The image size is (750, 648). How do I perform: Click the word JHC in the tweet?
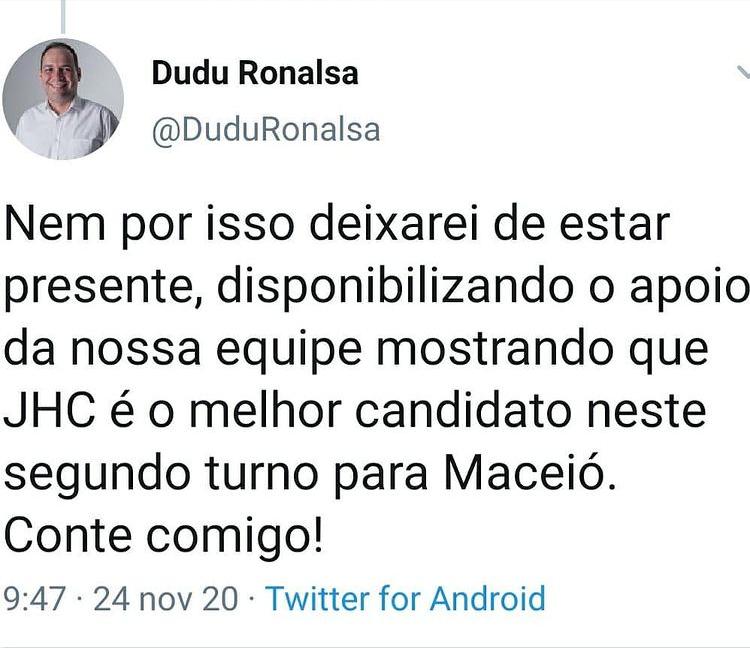50,411
